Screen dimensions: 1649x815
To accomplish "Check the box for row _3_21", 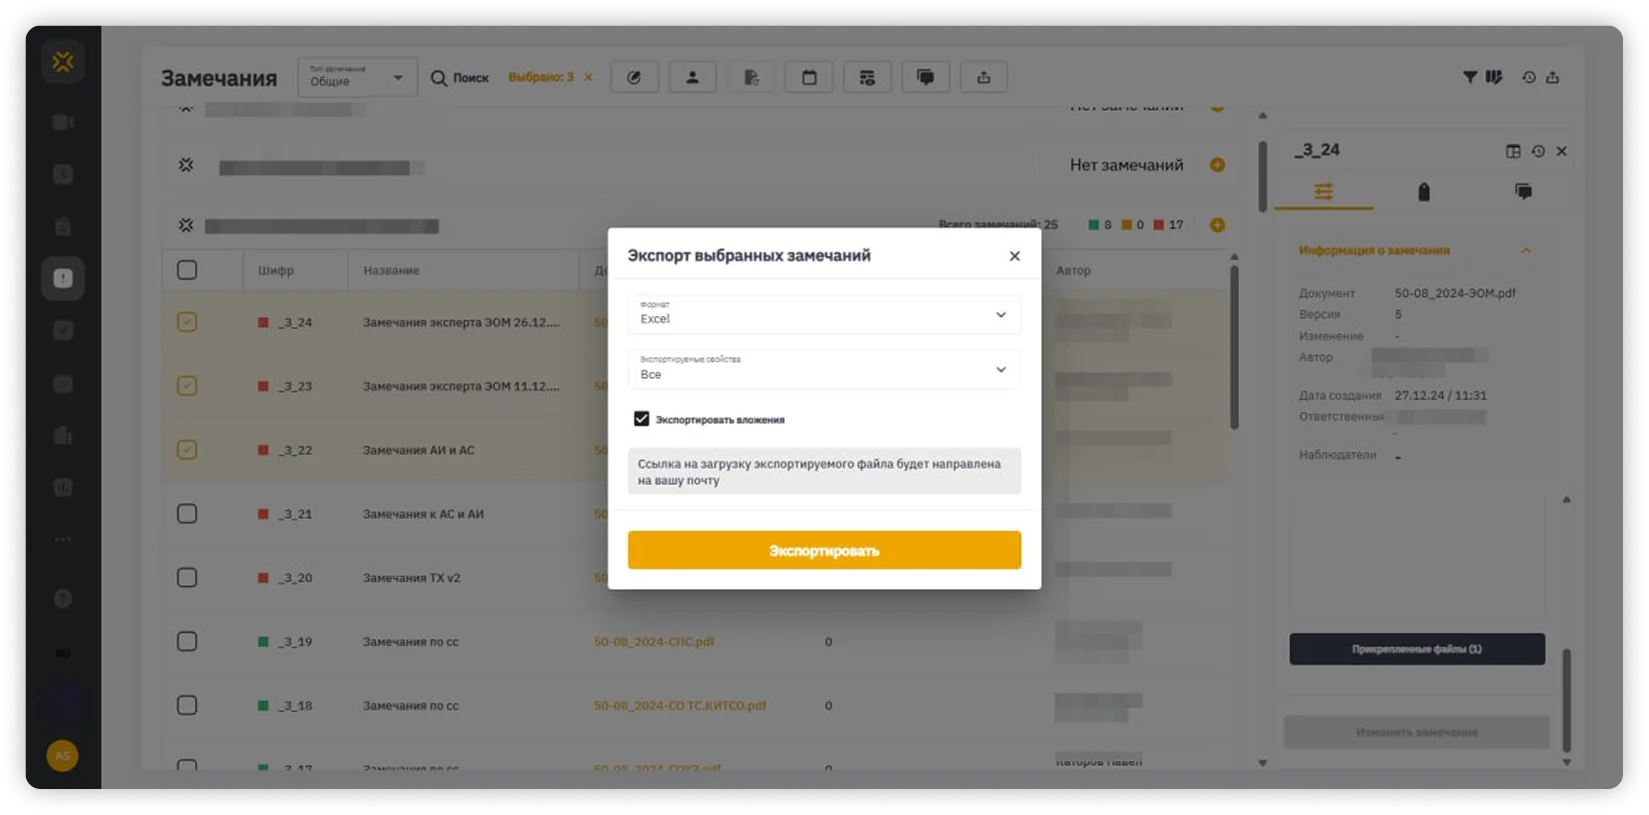I will coord(187,514).
